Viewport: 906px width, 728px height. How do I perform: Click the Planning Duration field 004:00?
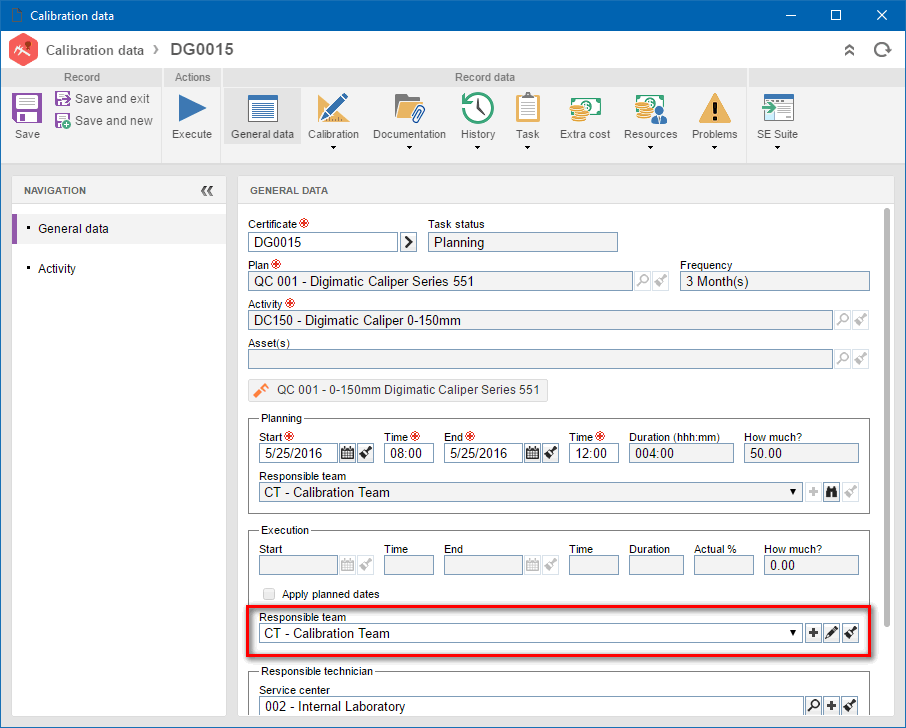(681, 453)
